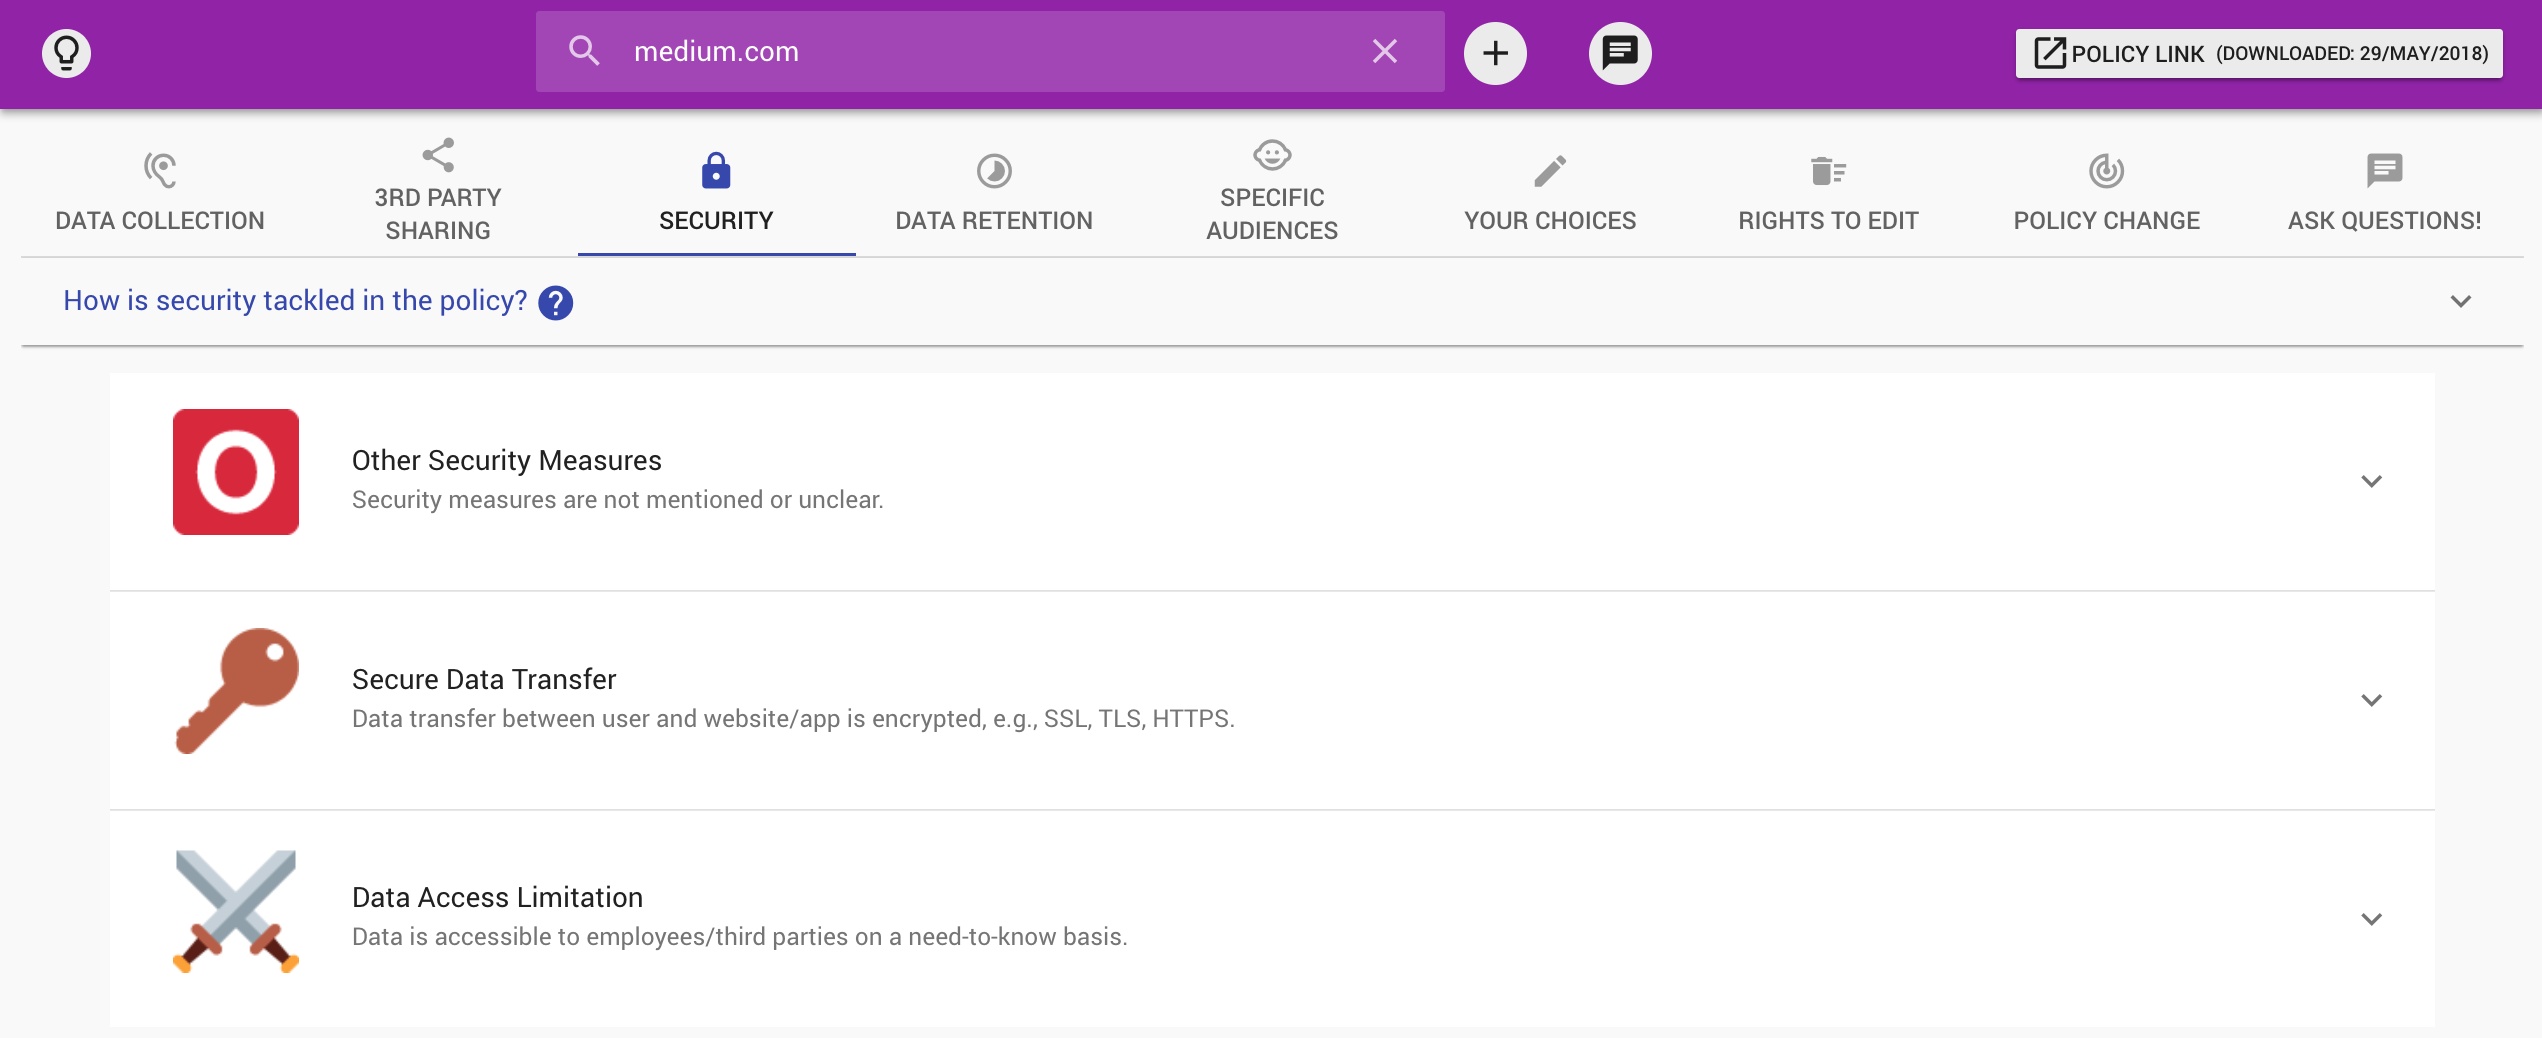2542x1038 pixels.
Task: Switch to the Data Collection tab
Action: pyautogui.click(x=160, y=192)
